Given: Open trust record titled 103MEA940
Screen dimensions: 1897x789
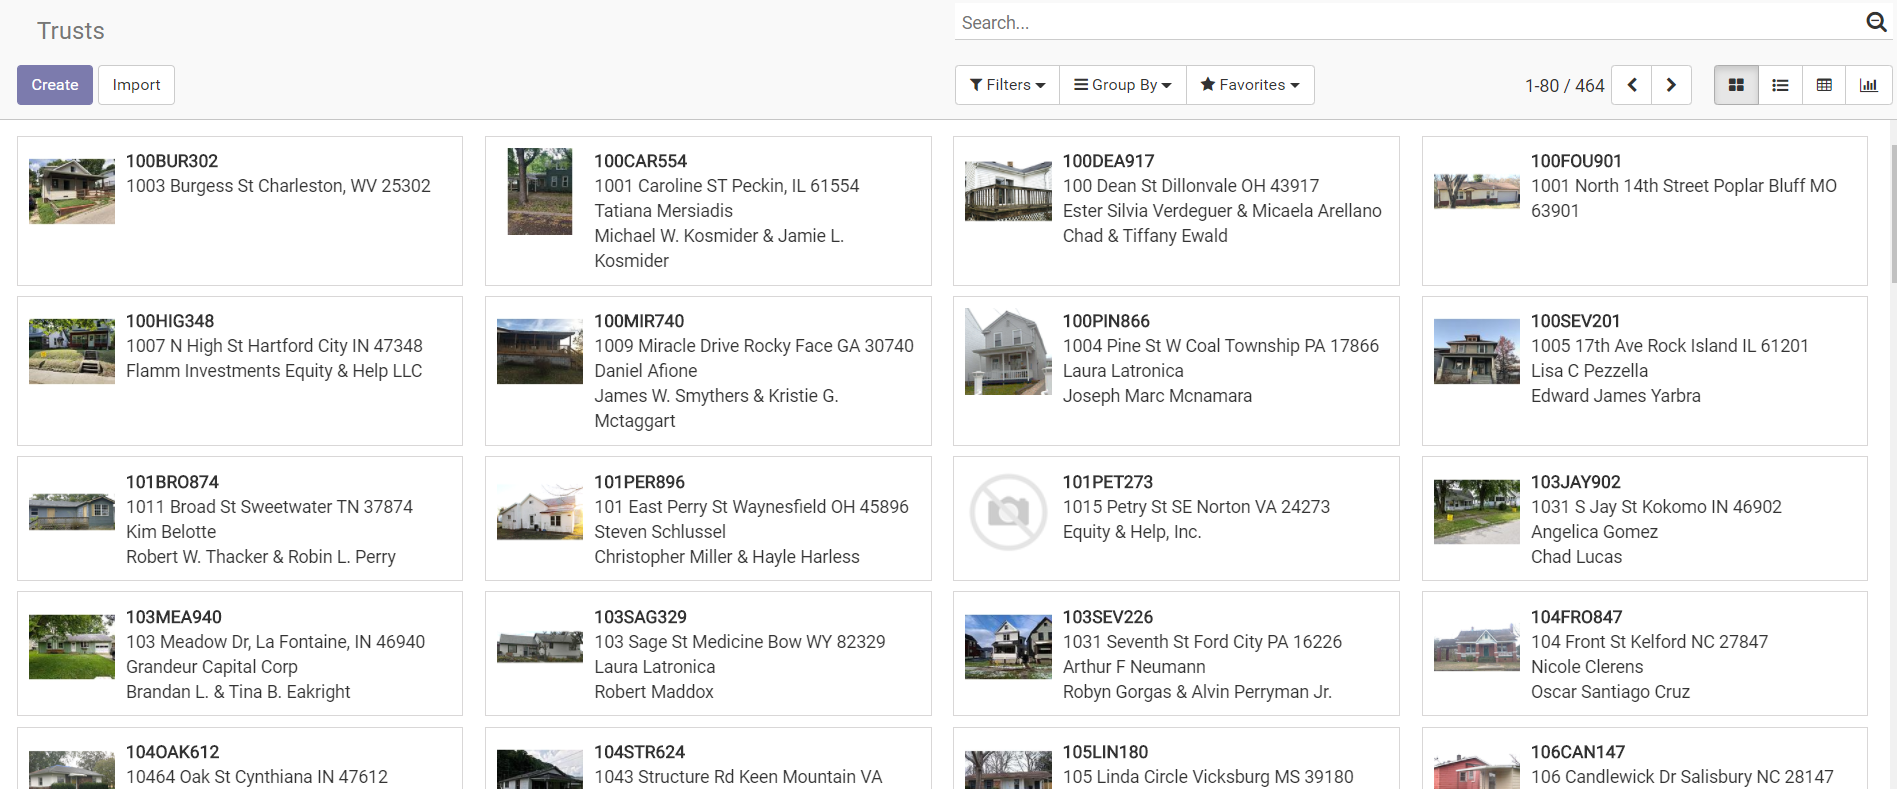Looking at the screenshot, I should pos(174,617).
